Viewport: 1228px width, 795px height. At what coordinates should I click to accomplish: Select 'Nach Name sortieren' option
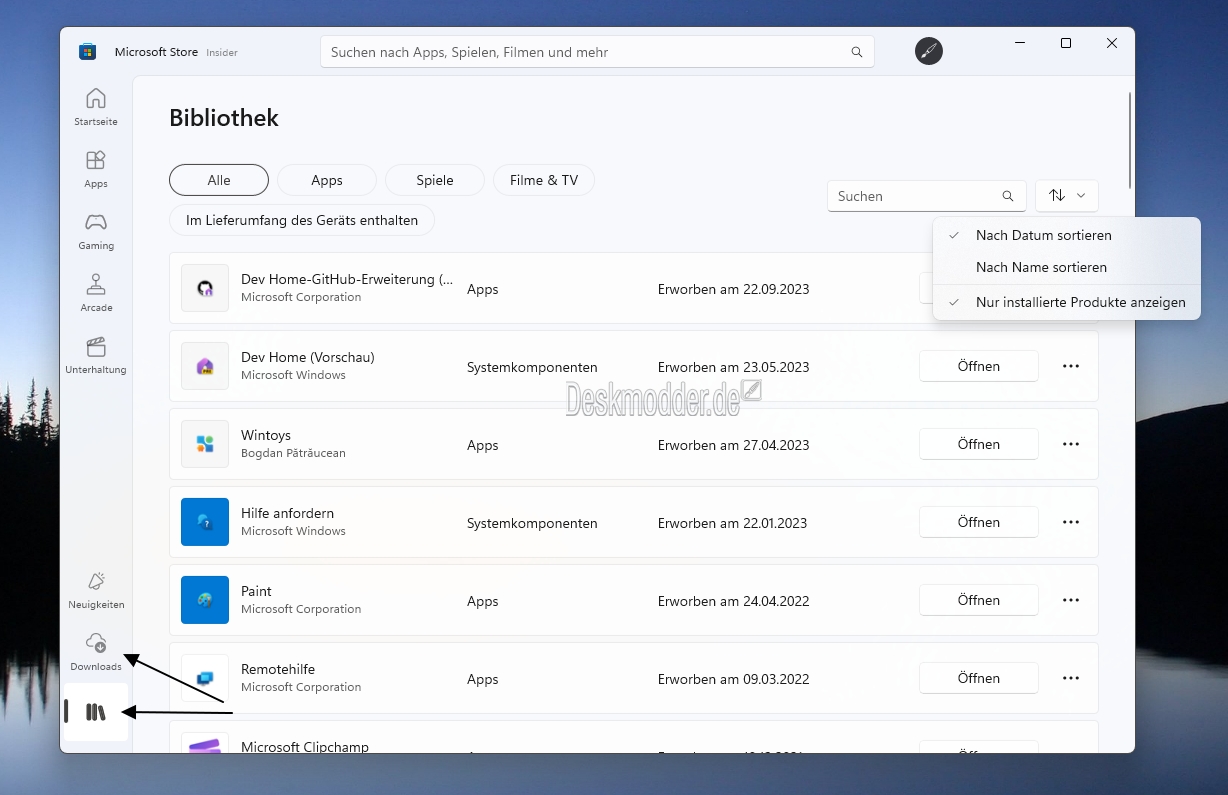[x=1041, y=267]
